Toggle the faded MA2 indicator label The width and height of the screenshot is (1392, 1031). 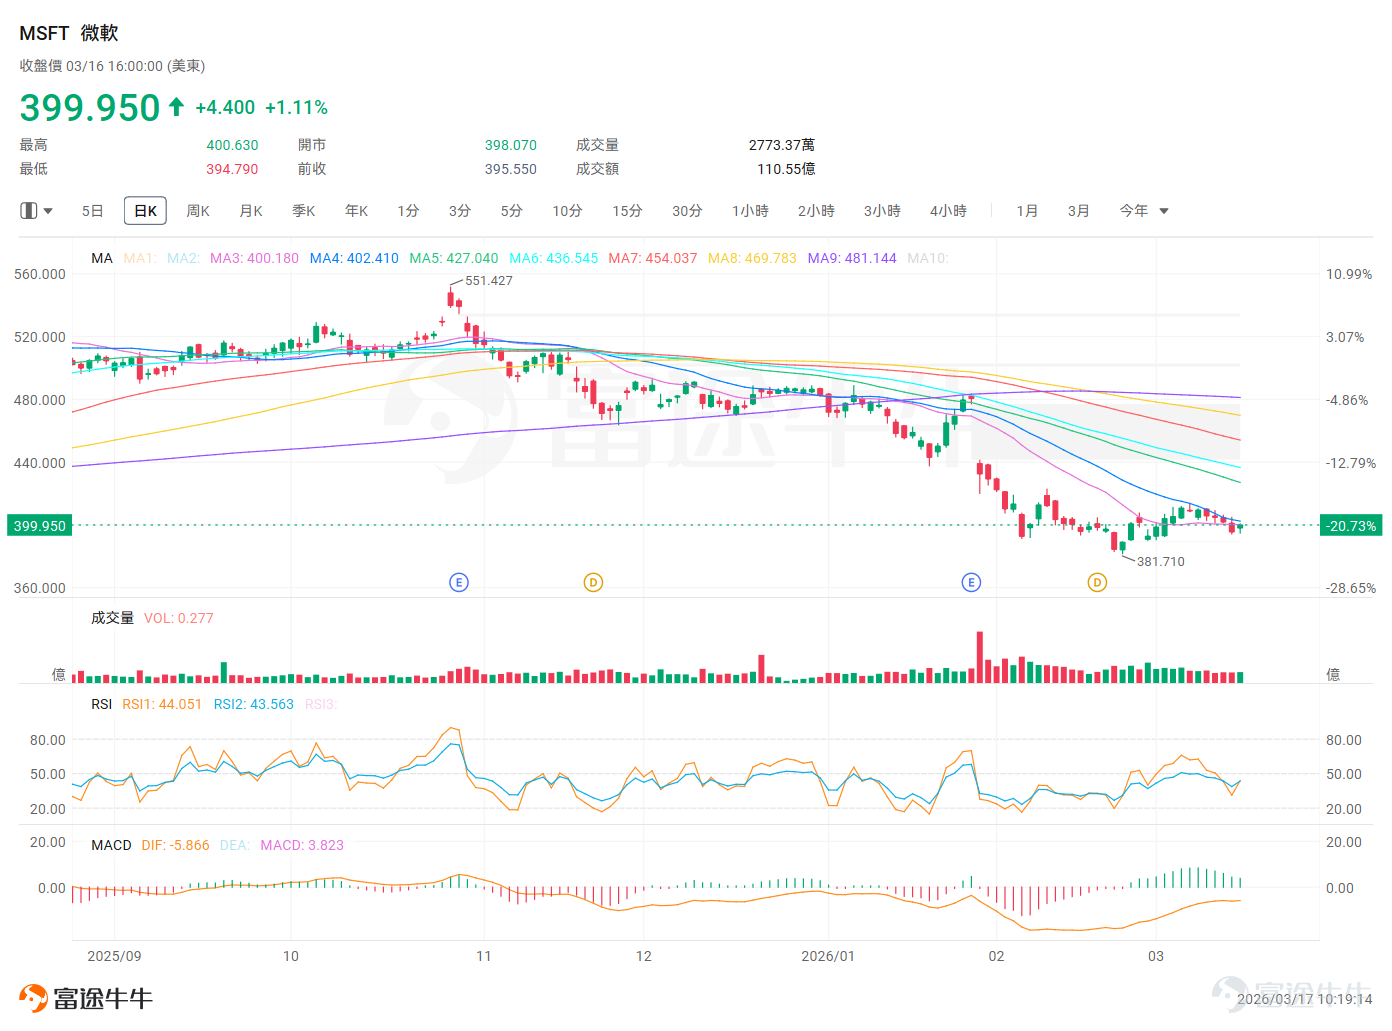(184, 258)
